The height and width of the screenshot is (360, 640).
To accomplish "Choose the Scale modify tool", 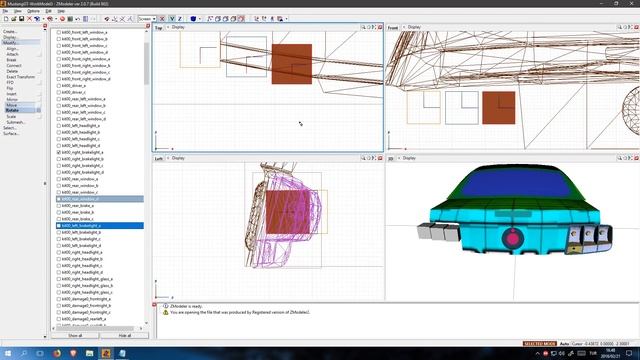I will pyautogui.click(x=11, y=116).
